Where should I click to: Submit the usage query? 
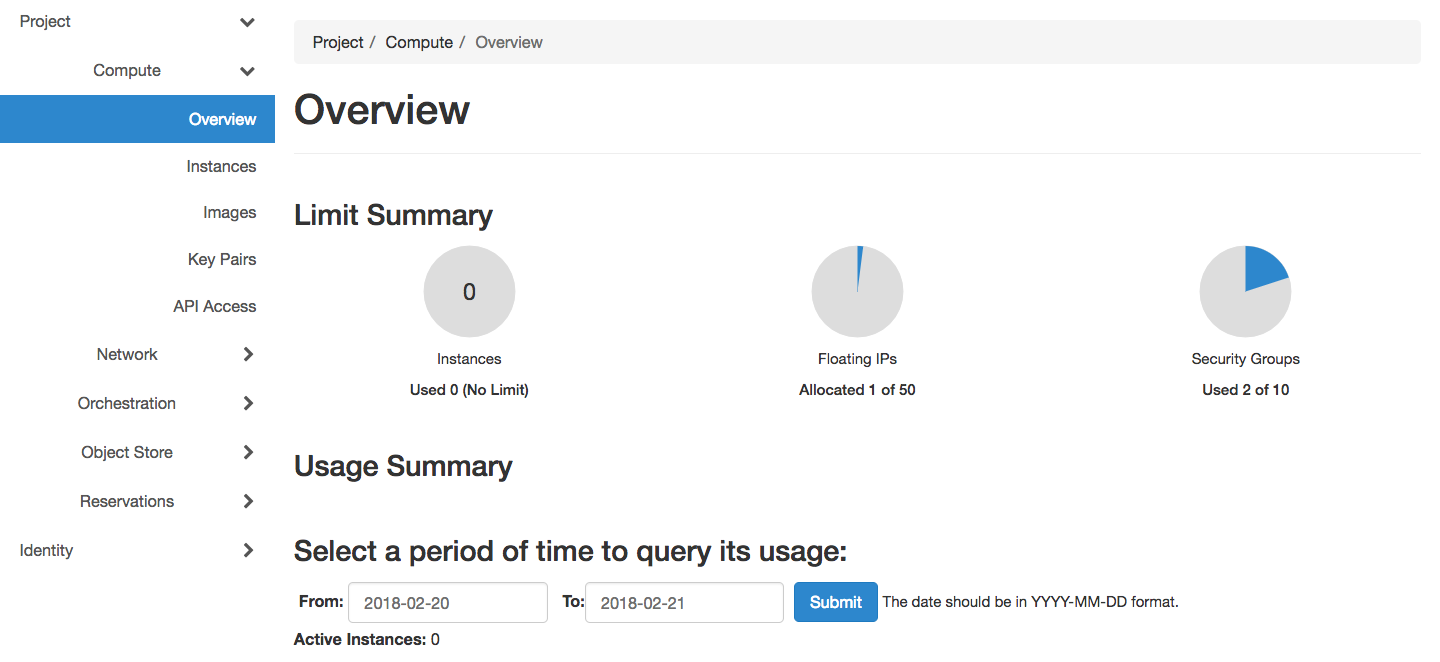[836, 602]
